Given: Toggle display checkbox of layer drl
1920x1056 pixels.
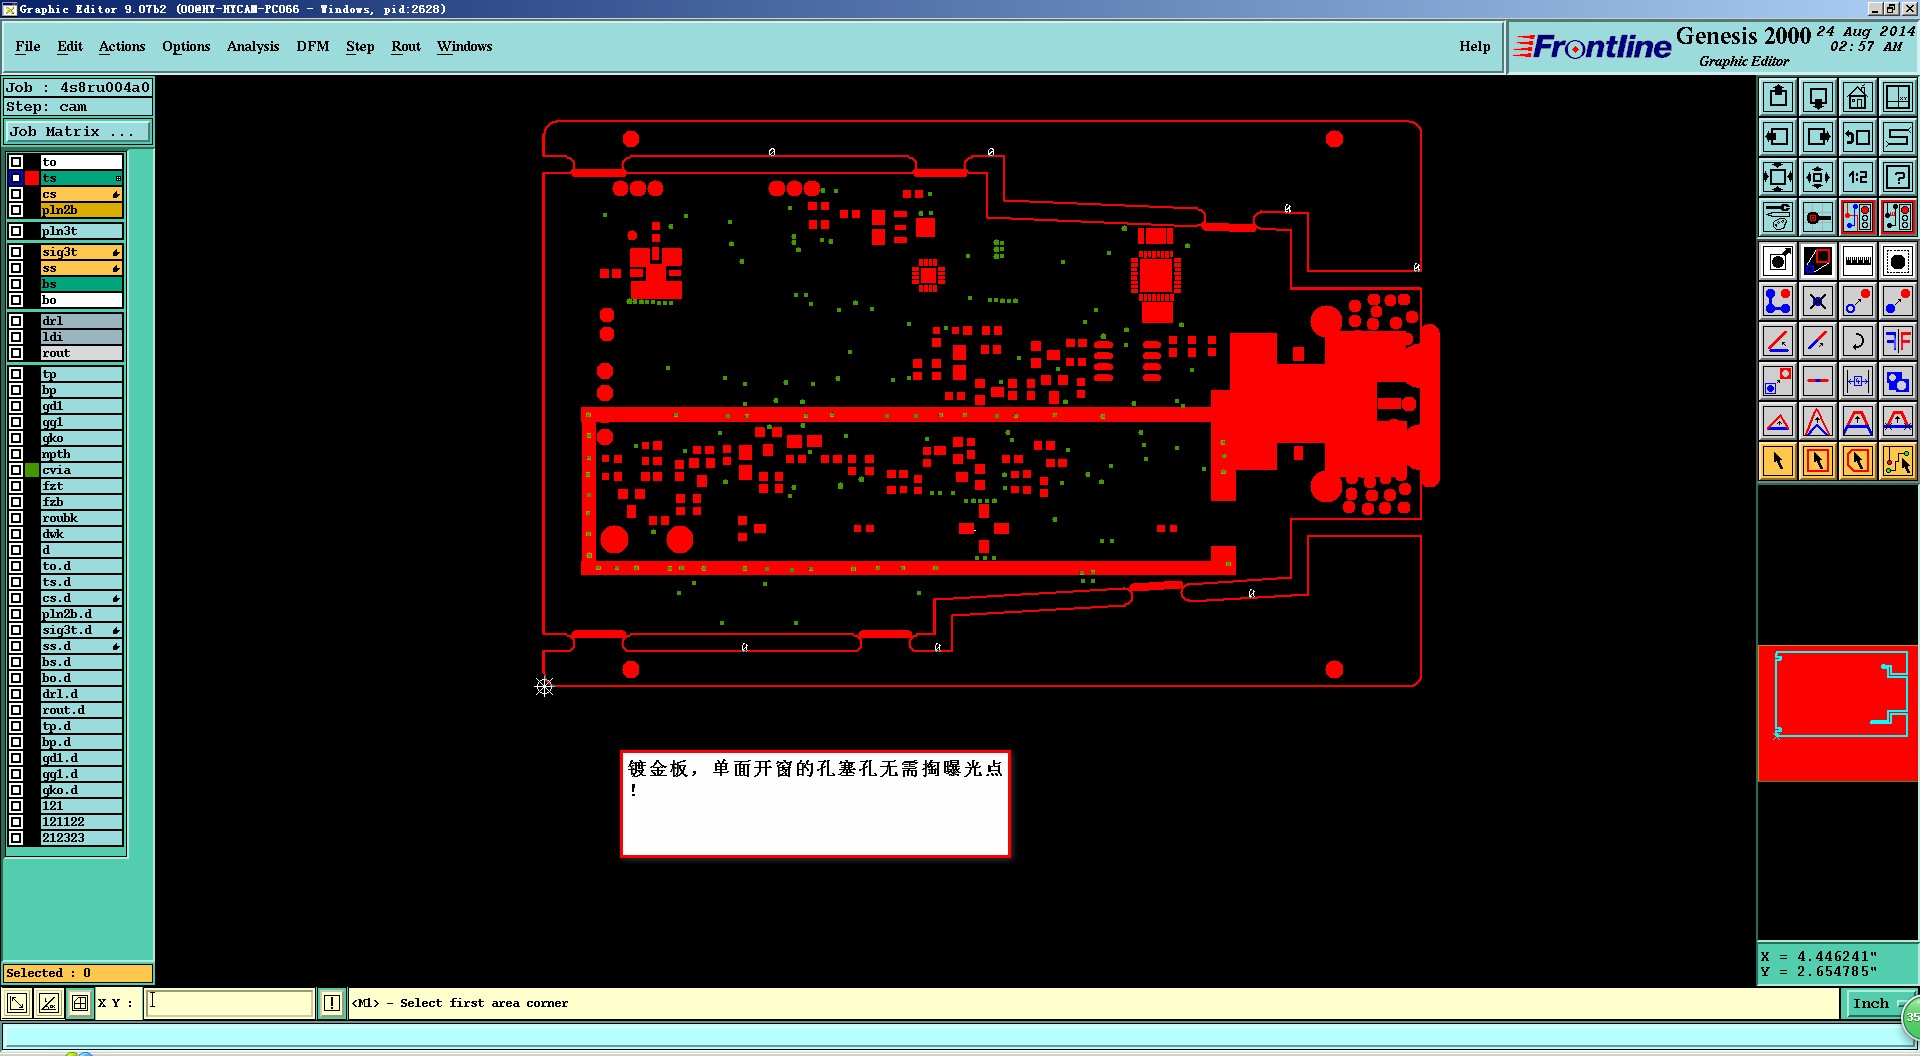Looking at the screenshot, I should pos(16,321).
